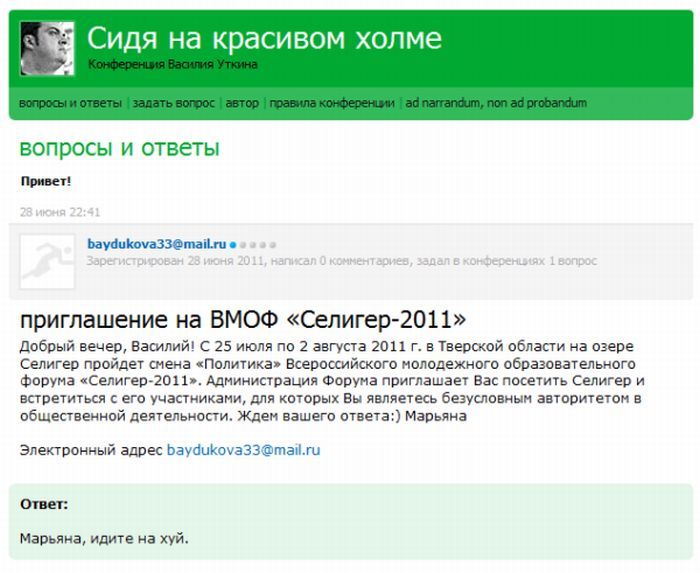Open the question title "приглашение на ВМОФ «Селигер-2011»"
Viewport: 700px width, 573px height.
tap(243, 319)
